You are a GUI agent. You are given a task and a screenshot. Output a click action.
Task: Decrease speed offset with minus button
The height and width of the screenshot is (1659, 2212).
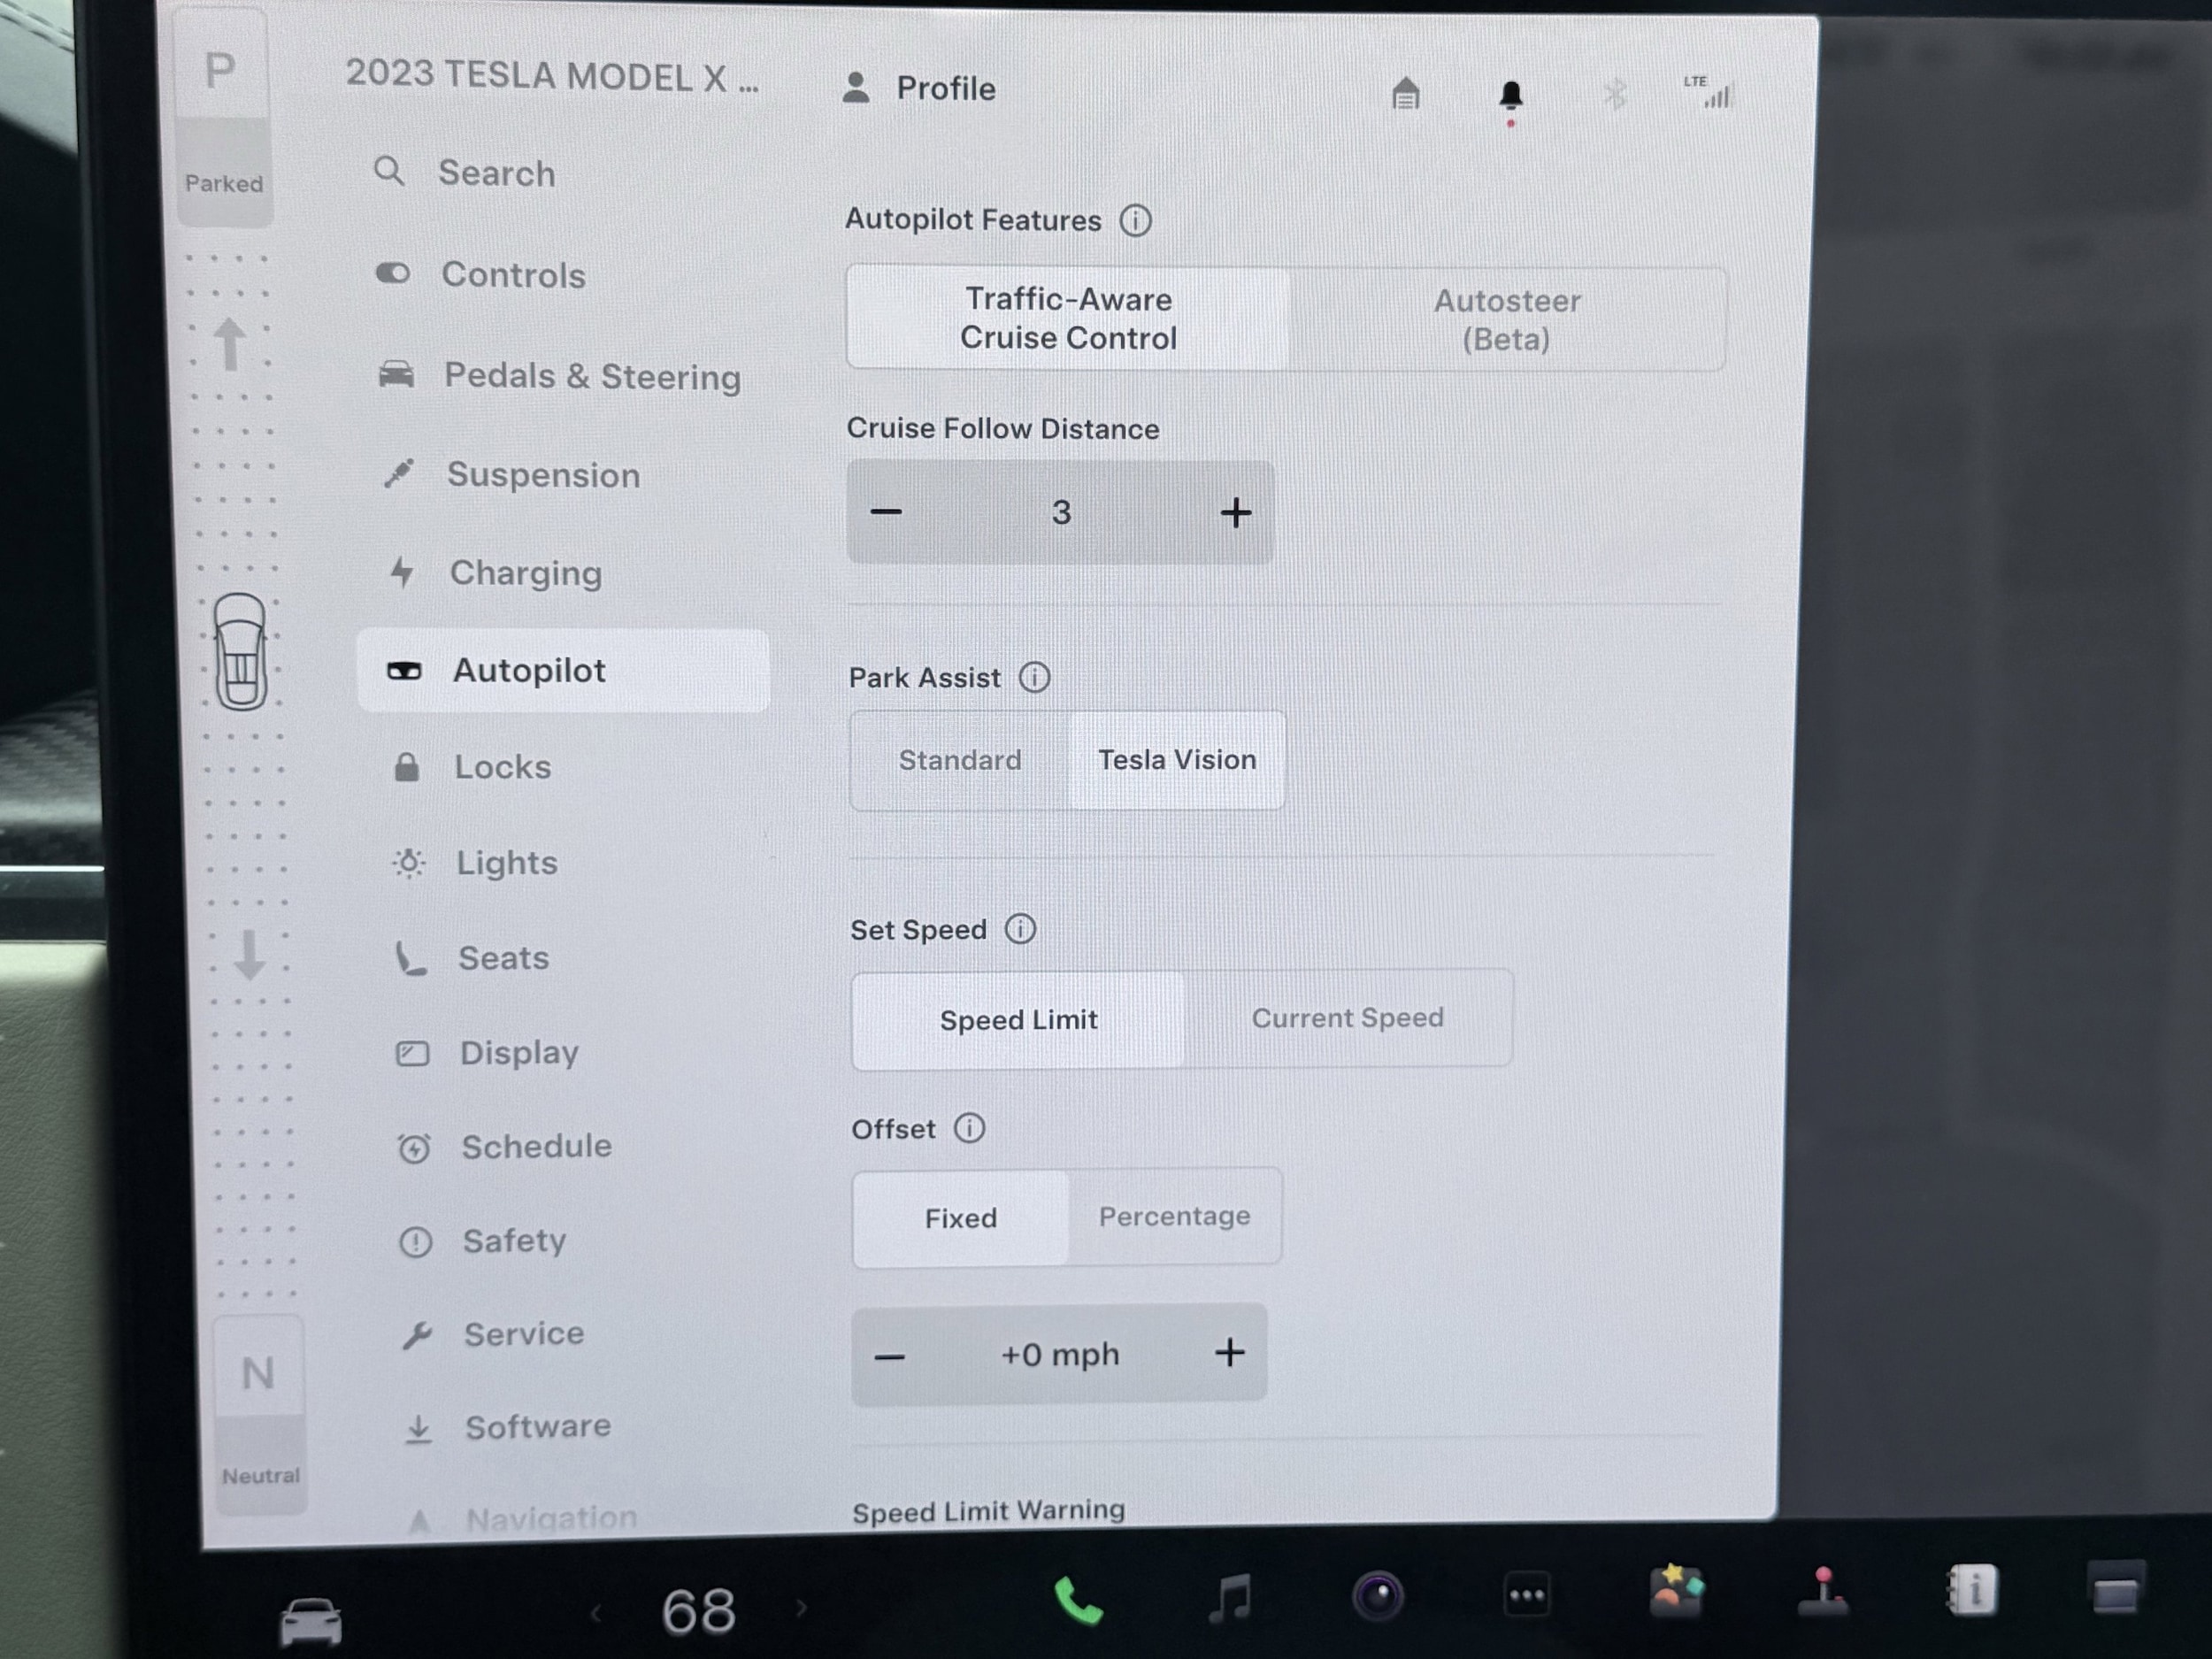pos(889,1357)
